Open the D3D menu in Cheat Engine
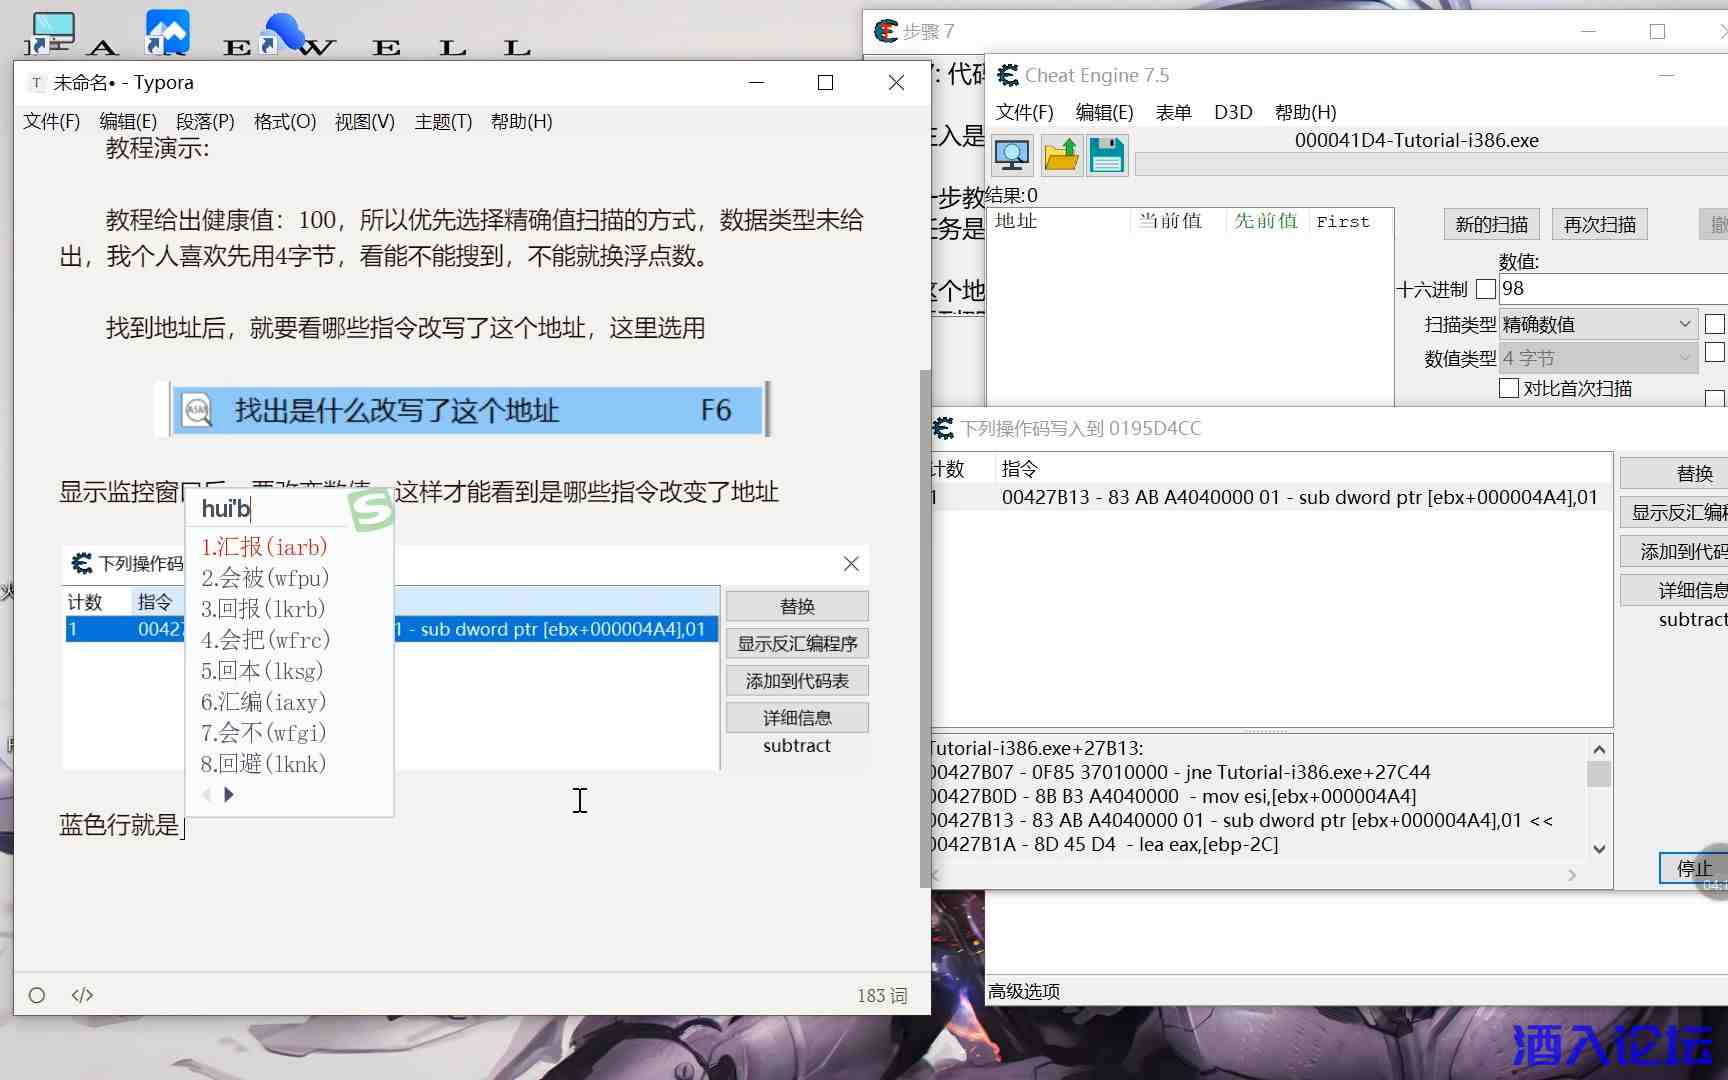Image resolution: width=1728 pixels, height=1080 pixels. 1232,112
